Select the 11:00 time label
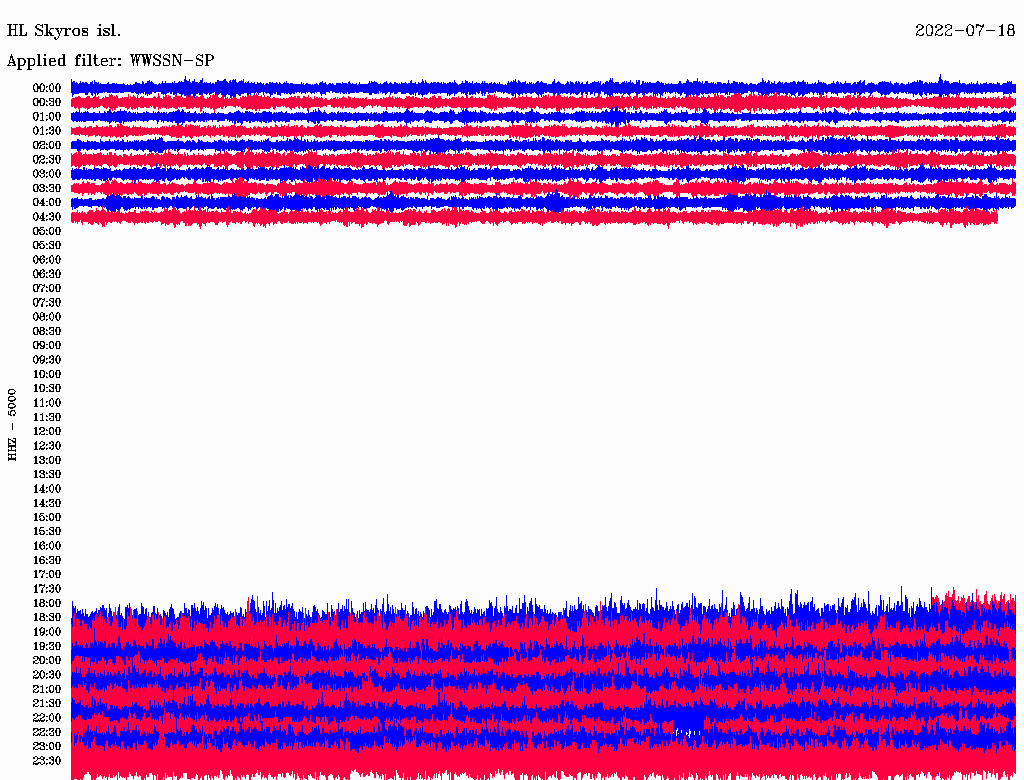The image size is (1024, 780). (47, 402)
